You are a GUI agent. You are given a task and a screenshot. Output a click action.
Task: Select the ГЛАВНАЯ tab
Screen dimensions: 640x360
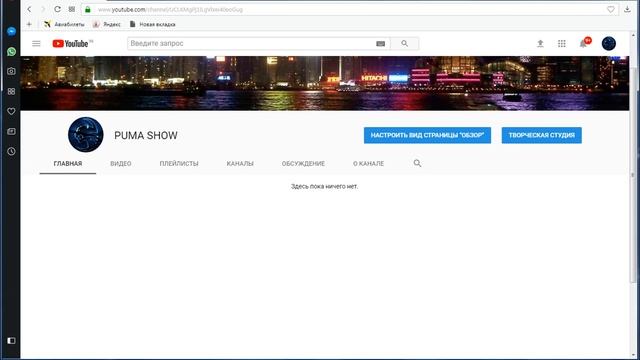[68, 164]
